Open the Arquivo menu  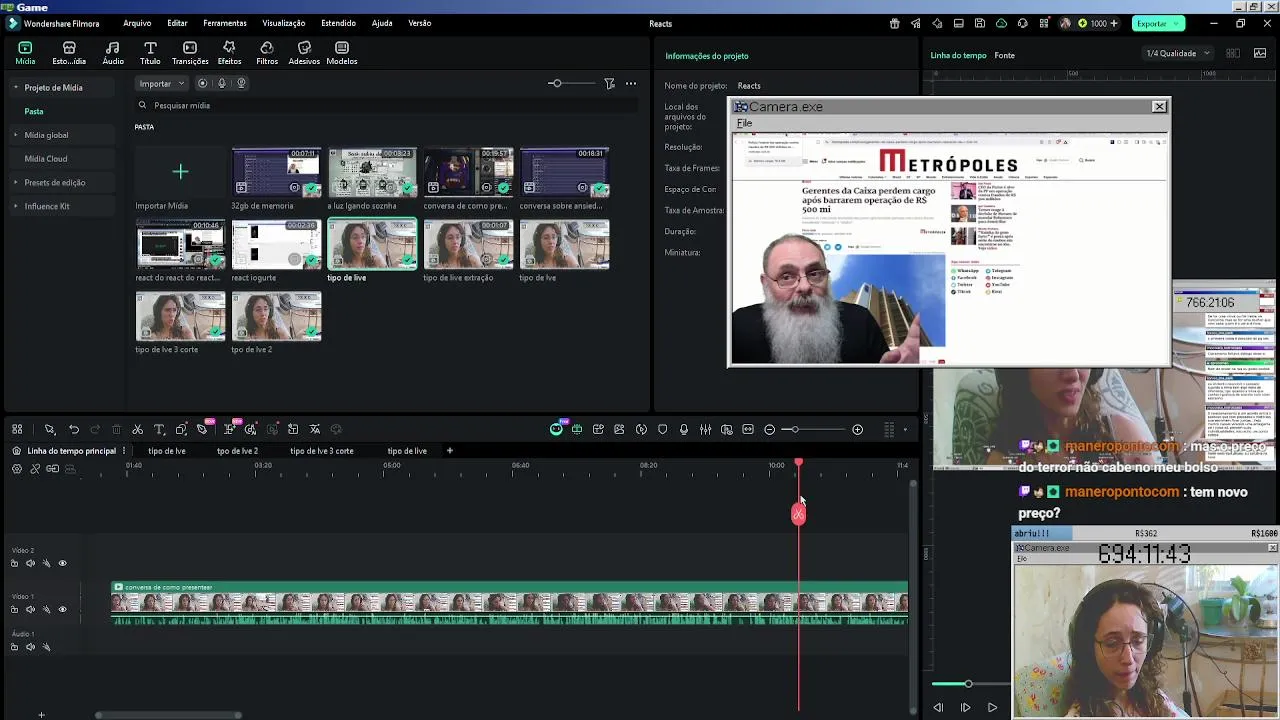pyautogui.click(x=137, y=23)
